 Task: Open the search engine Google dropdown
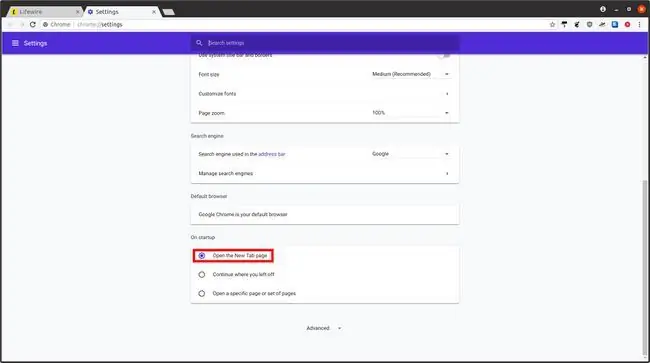pos(410,154)
